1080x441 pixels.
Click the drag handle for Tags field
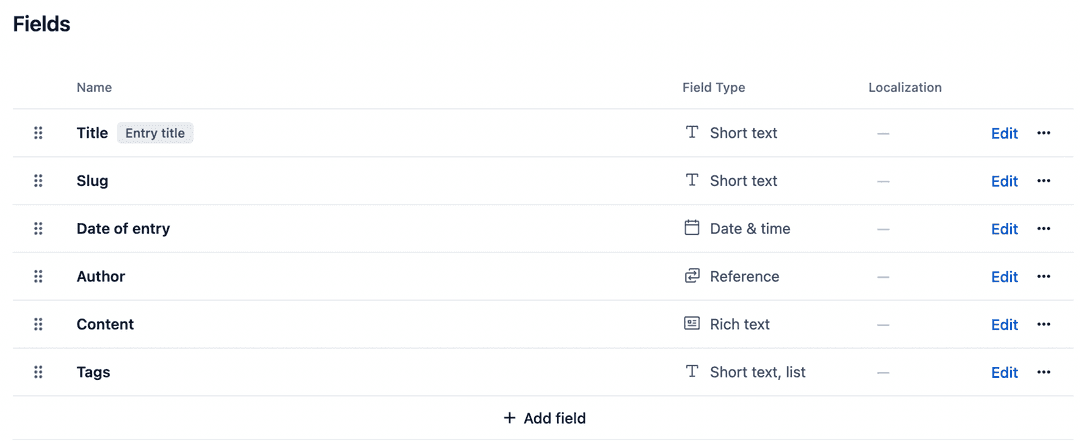pos(38,373)
